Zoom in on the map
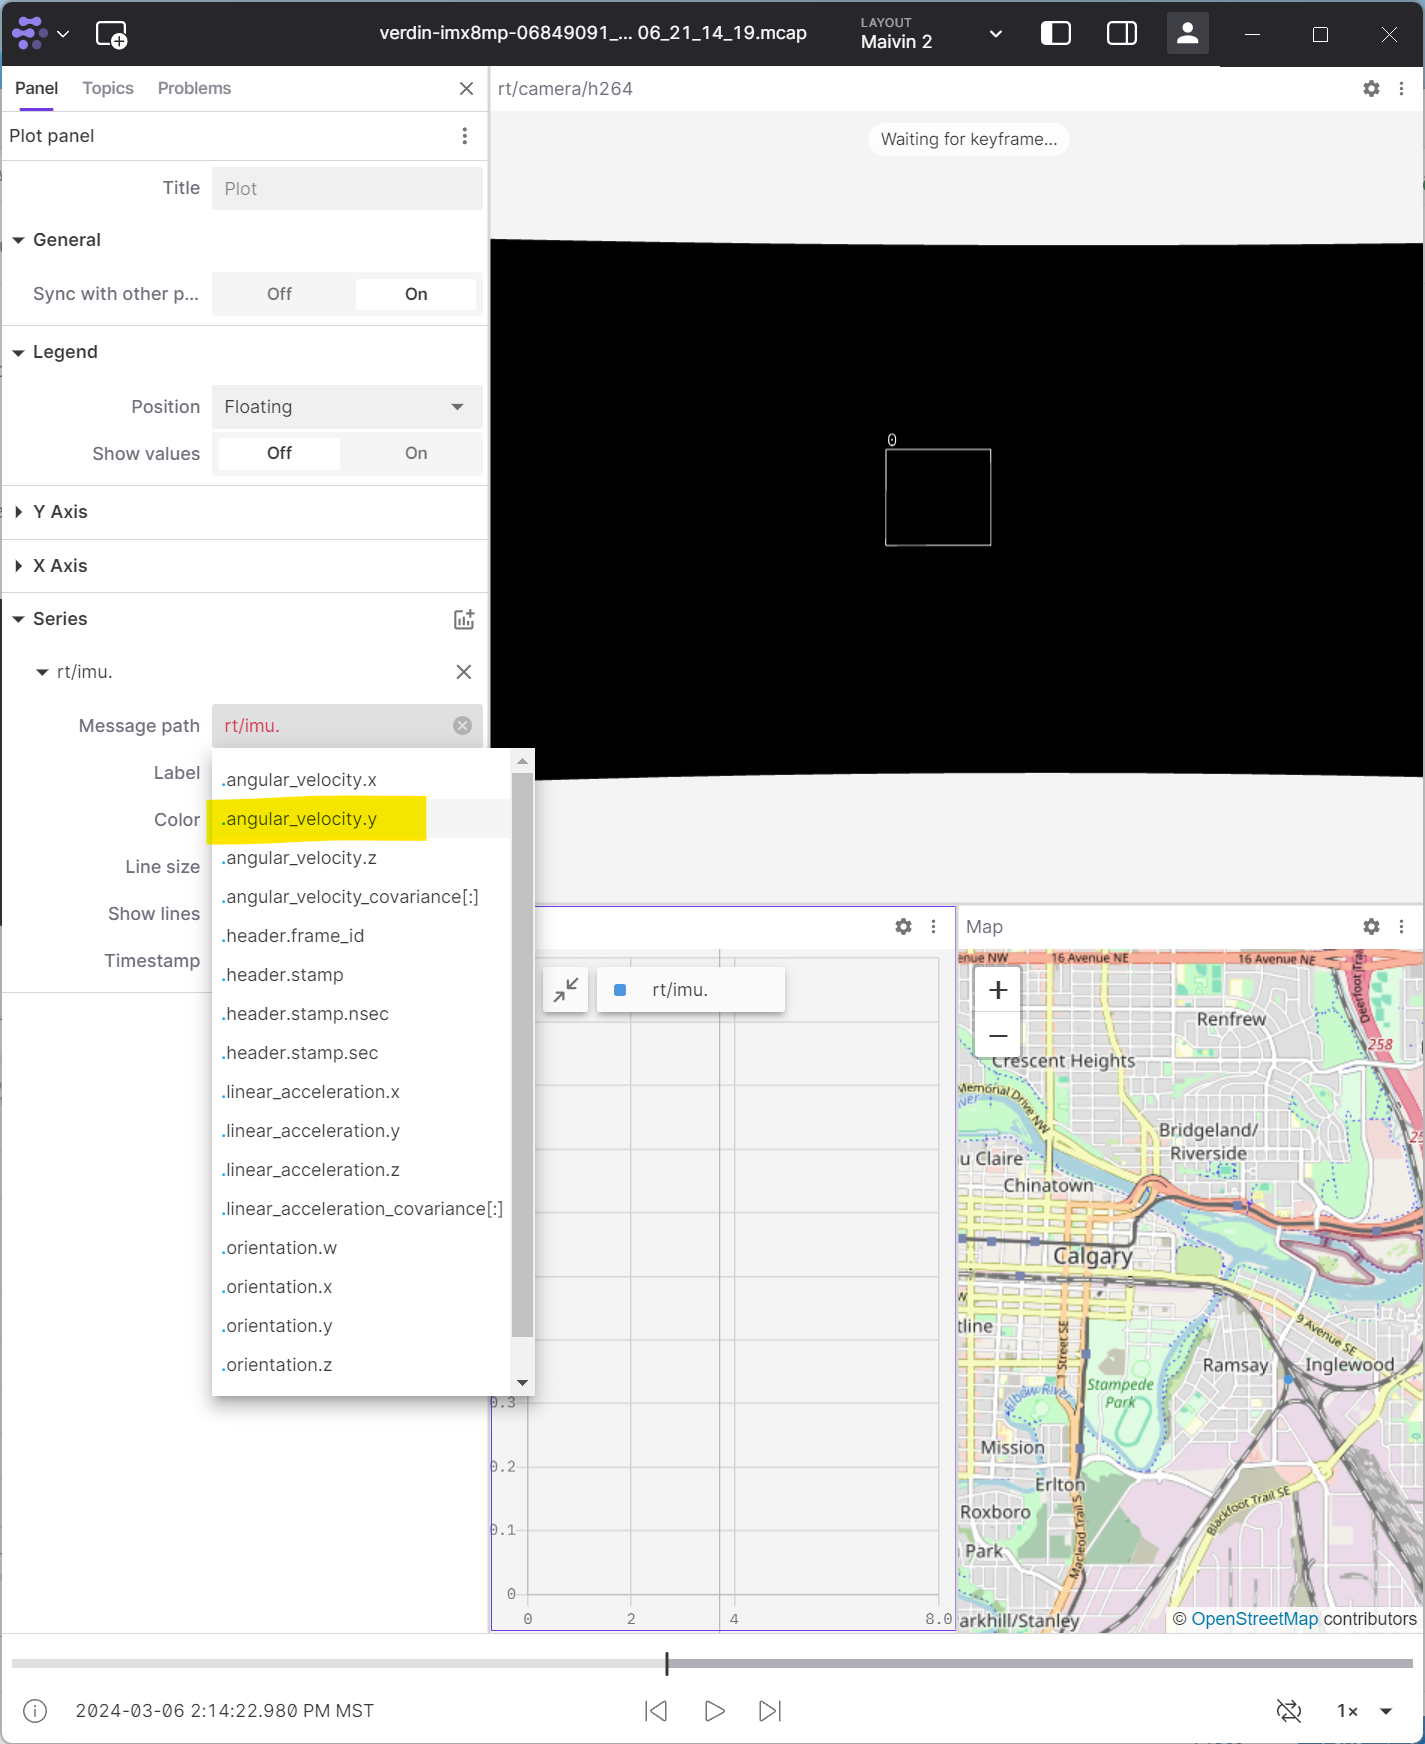Screen dimensions: 1425x1744 [997, 990]
